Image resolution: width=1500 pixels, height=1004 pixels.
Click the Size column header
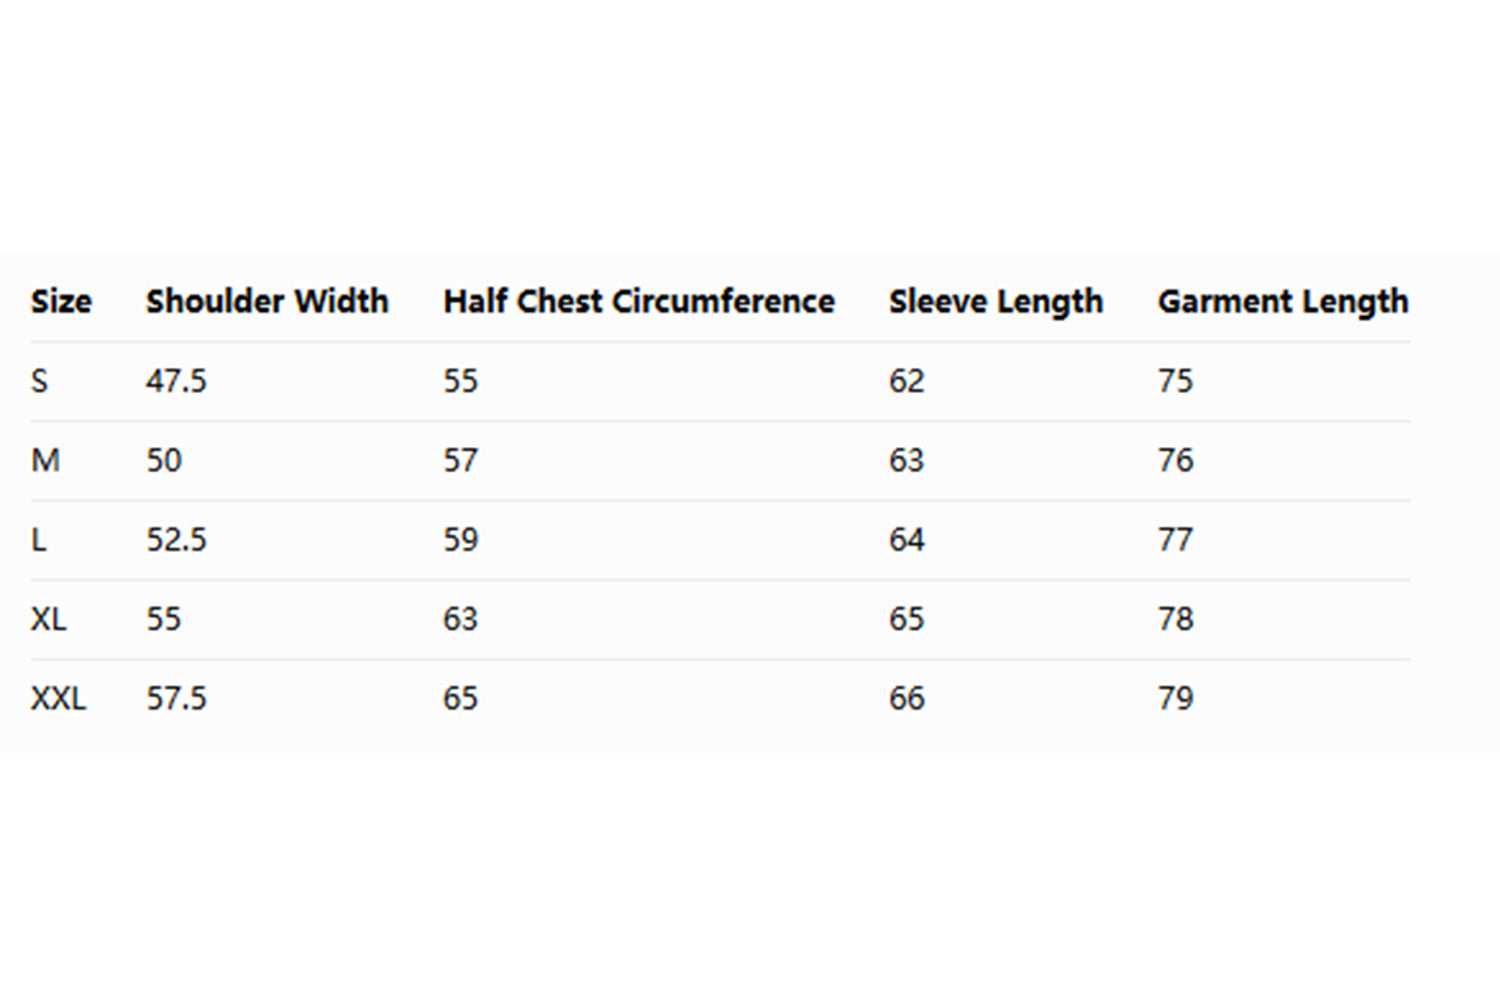pos(61,301)
